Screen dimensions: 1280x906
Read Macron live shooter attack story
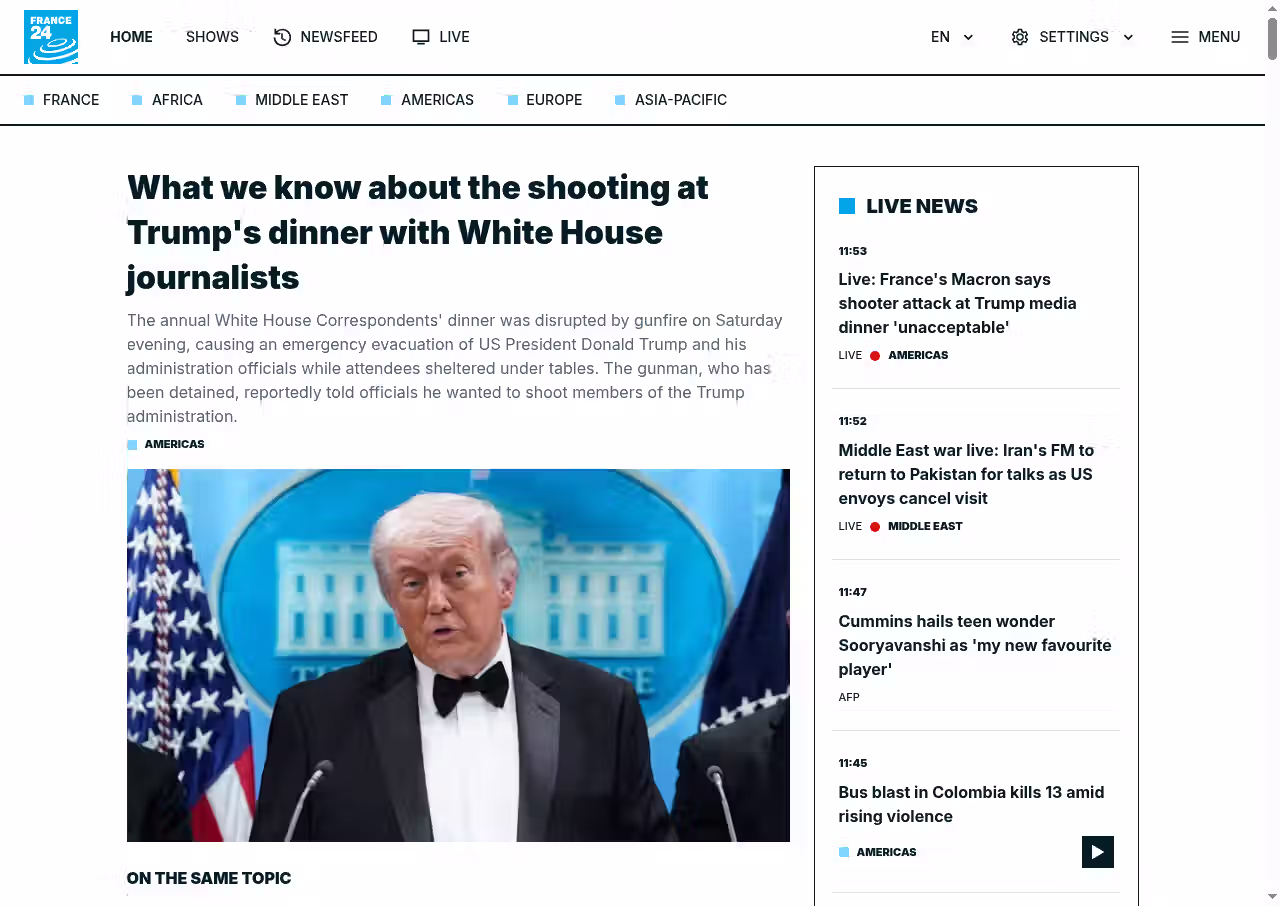click(x=957, y=303)
